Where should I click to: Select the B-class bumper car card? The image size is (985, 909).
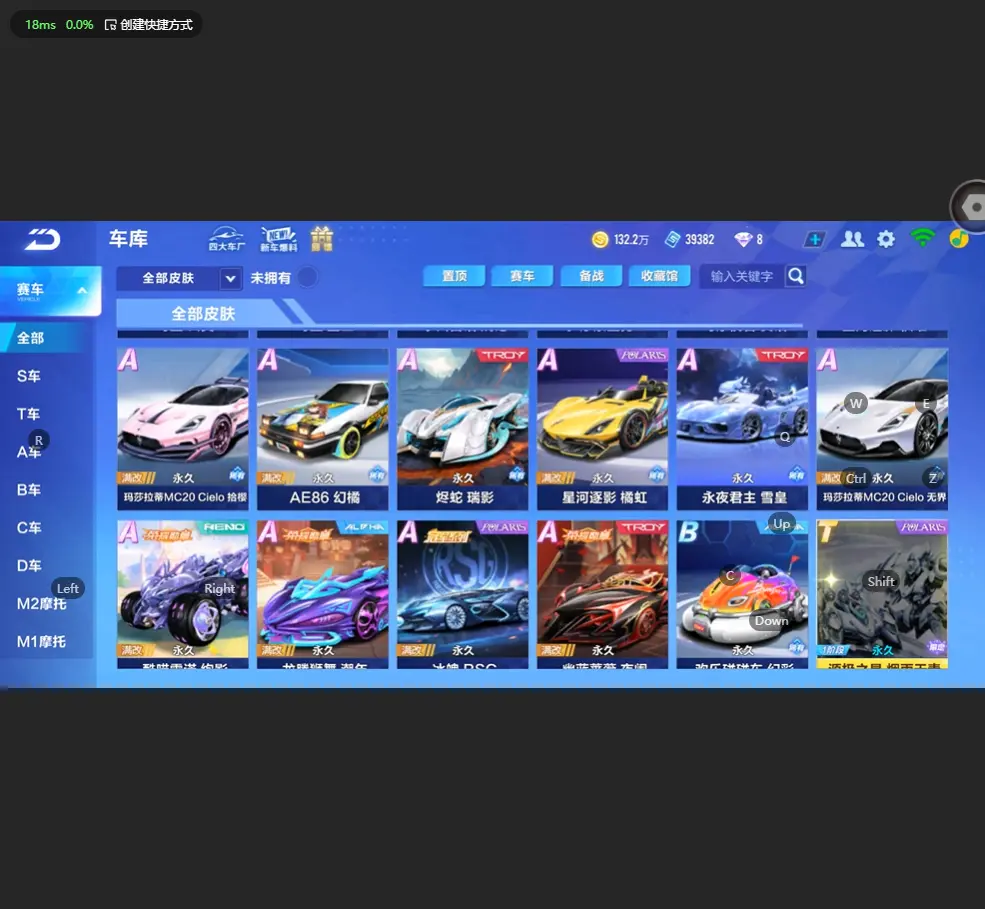pos(743,594)
